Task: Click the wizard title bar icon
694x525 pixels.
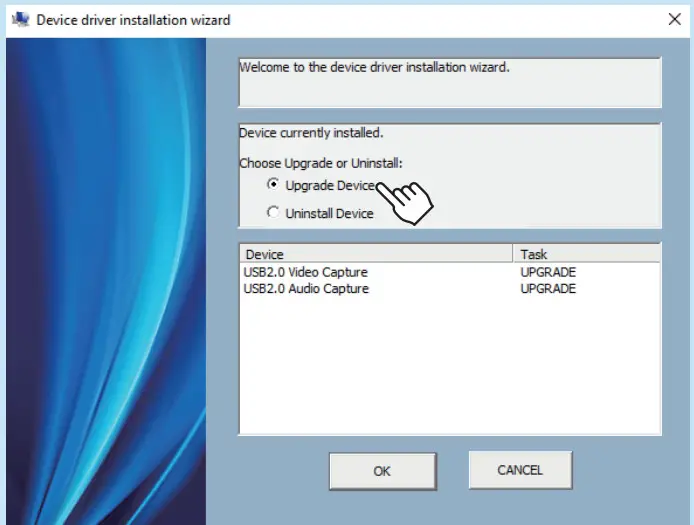Action: point(20,19)
